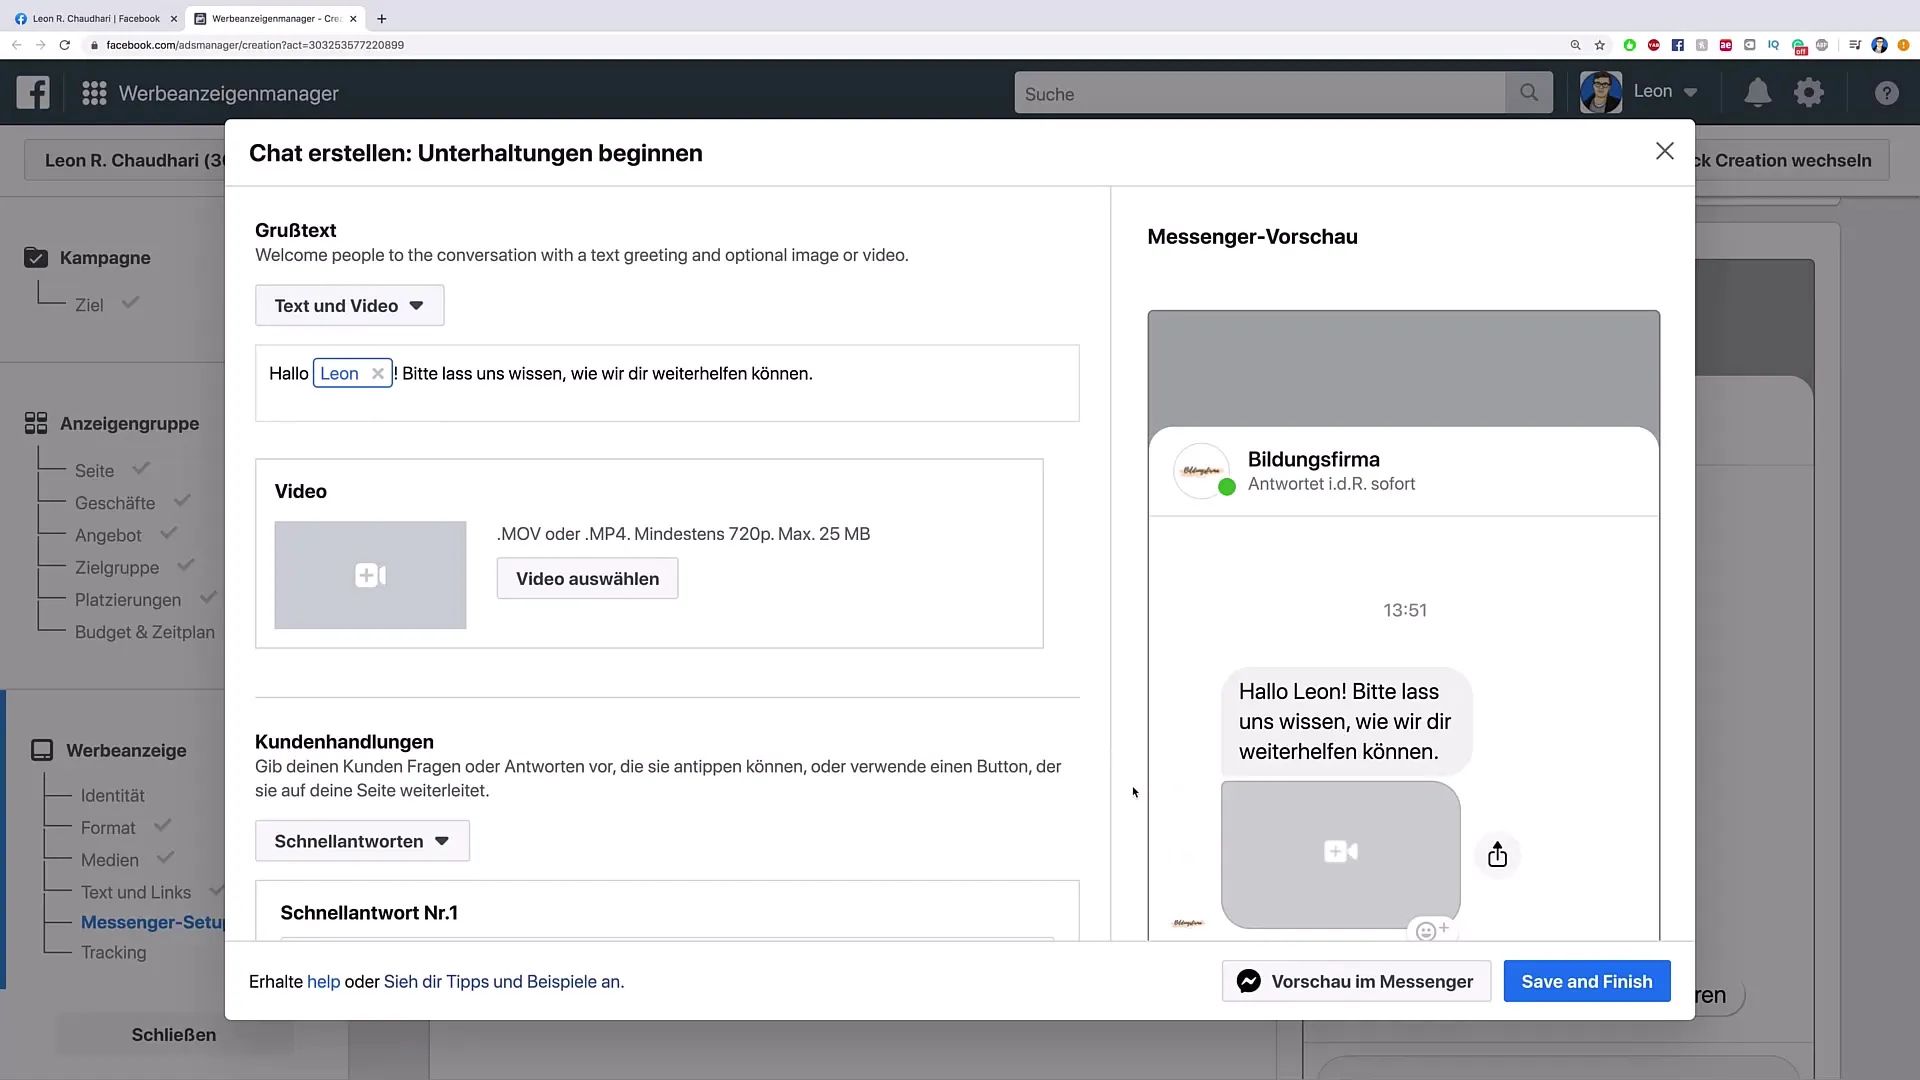
Task: Click the share icon in Messenger preview
Action: tap(1497, 855)
